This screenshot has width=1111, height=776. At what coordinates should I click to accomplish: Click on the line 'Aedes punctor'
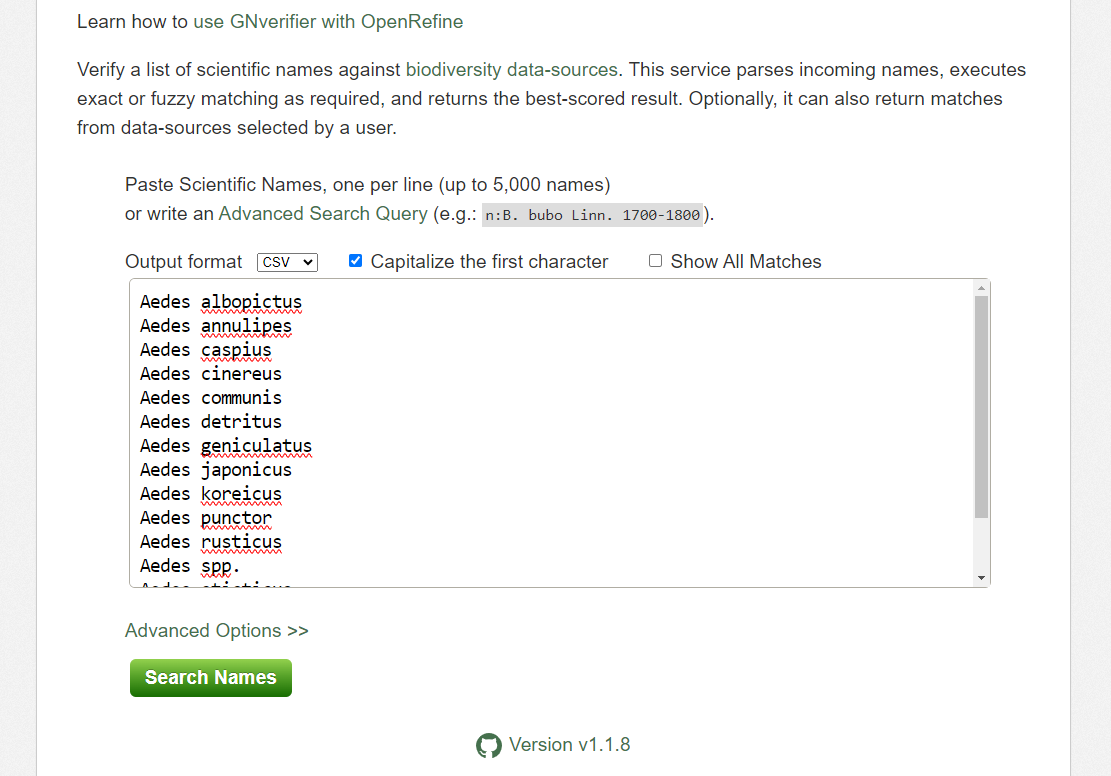tap(205, 518)
